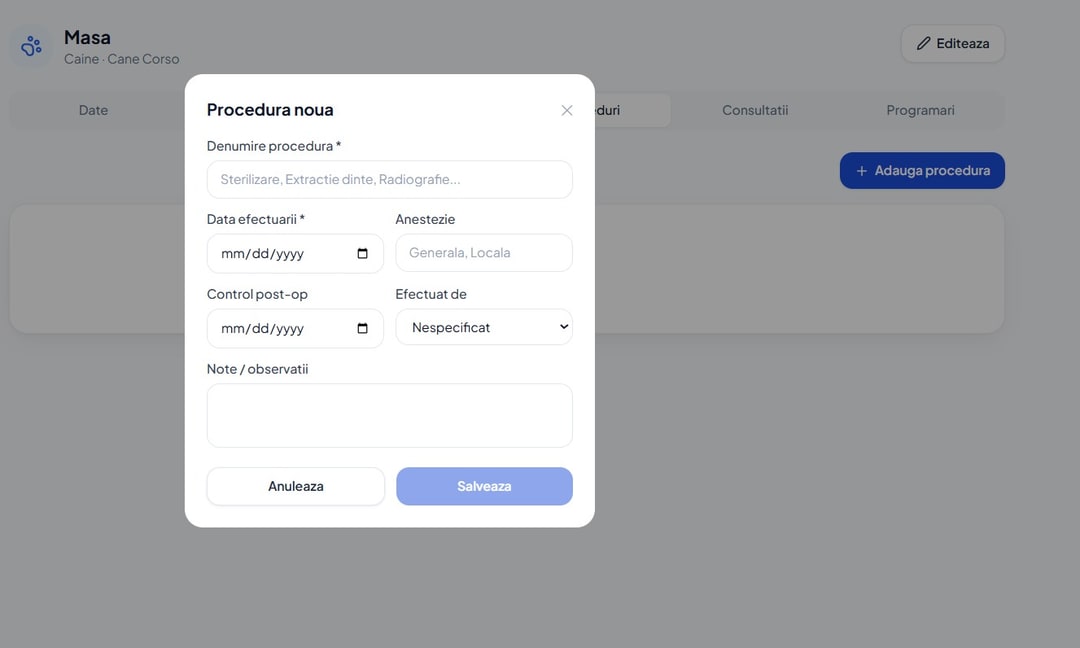This screenshot has height=648, width=1080.
Task: Open calendar picker for Control post-op
Action: [x=362, y=328]
